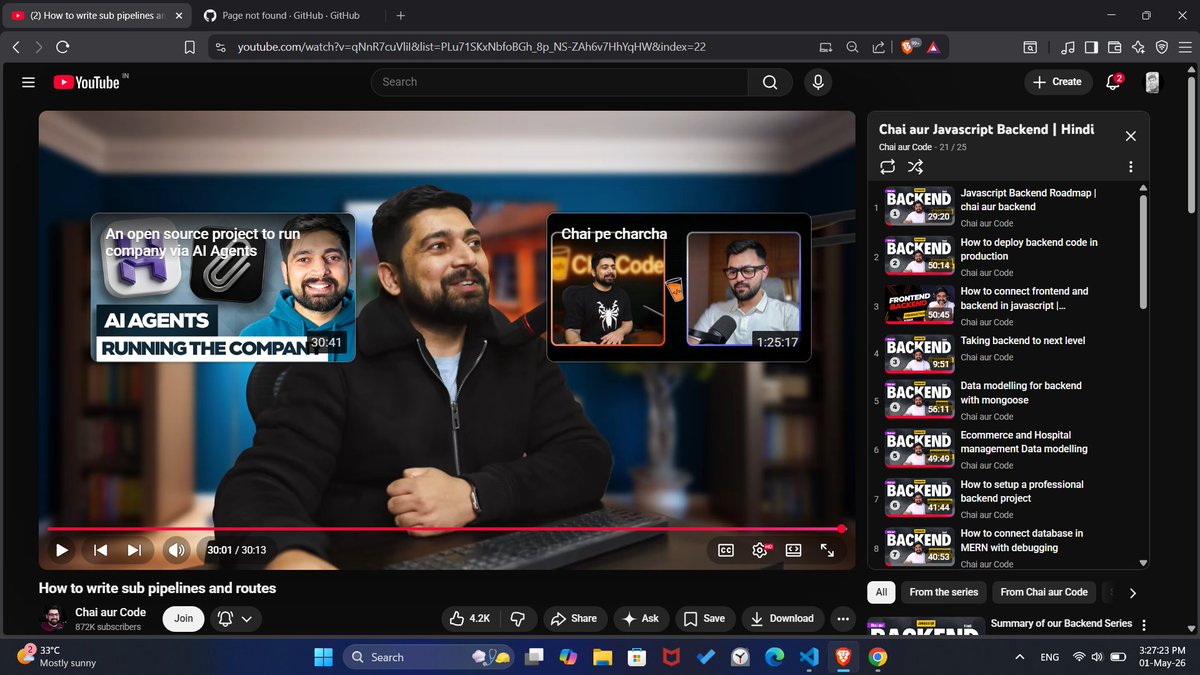Open the 'AI Agents running the company' end card
Screen dimensions: 1200x675
coord(223,287)
